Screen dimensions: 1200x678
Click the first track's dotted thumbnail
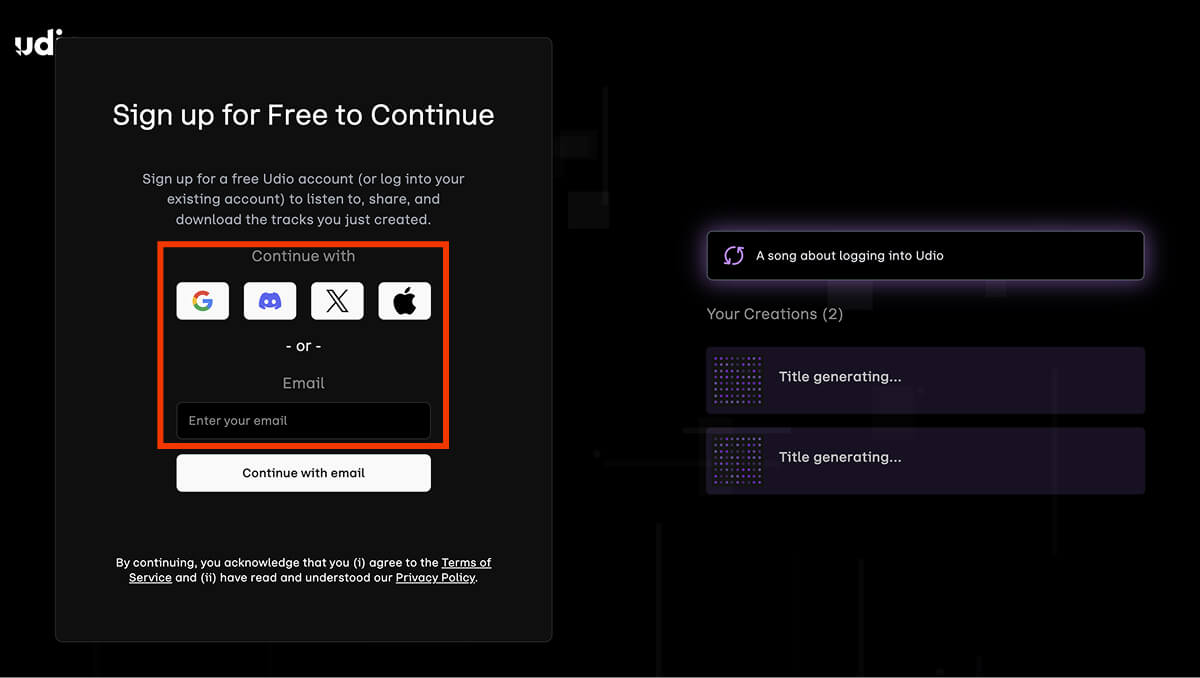tap(738, 380)
